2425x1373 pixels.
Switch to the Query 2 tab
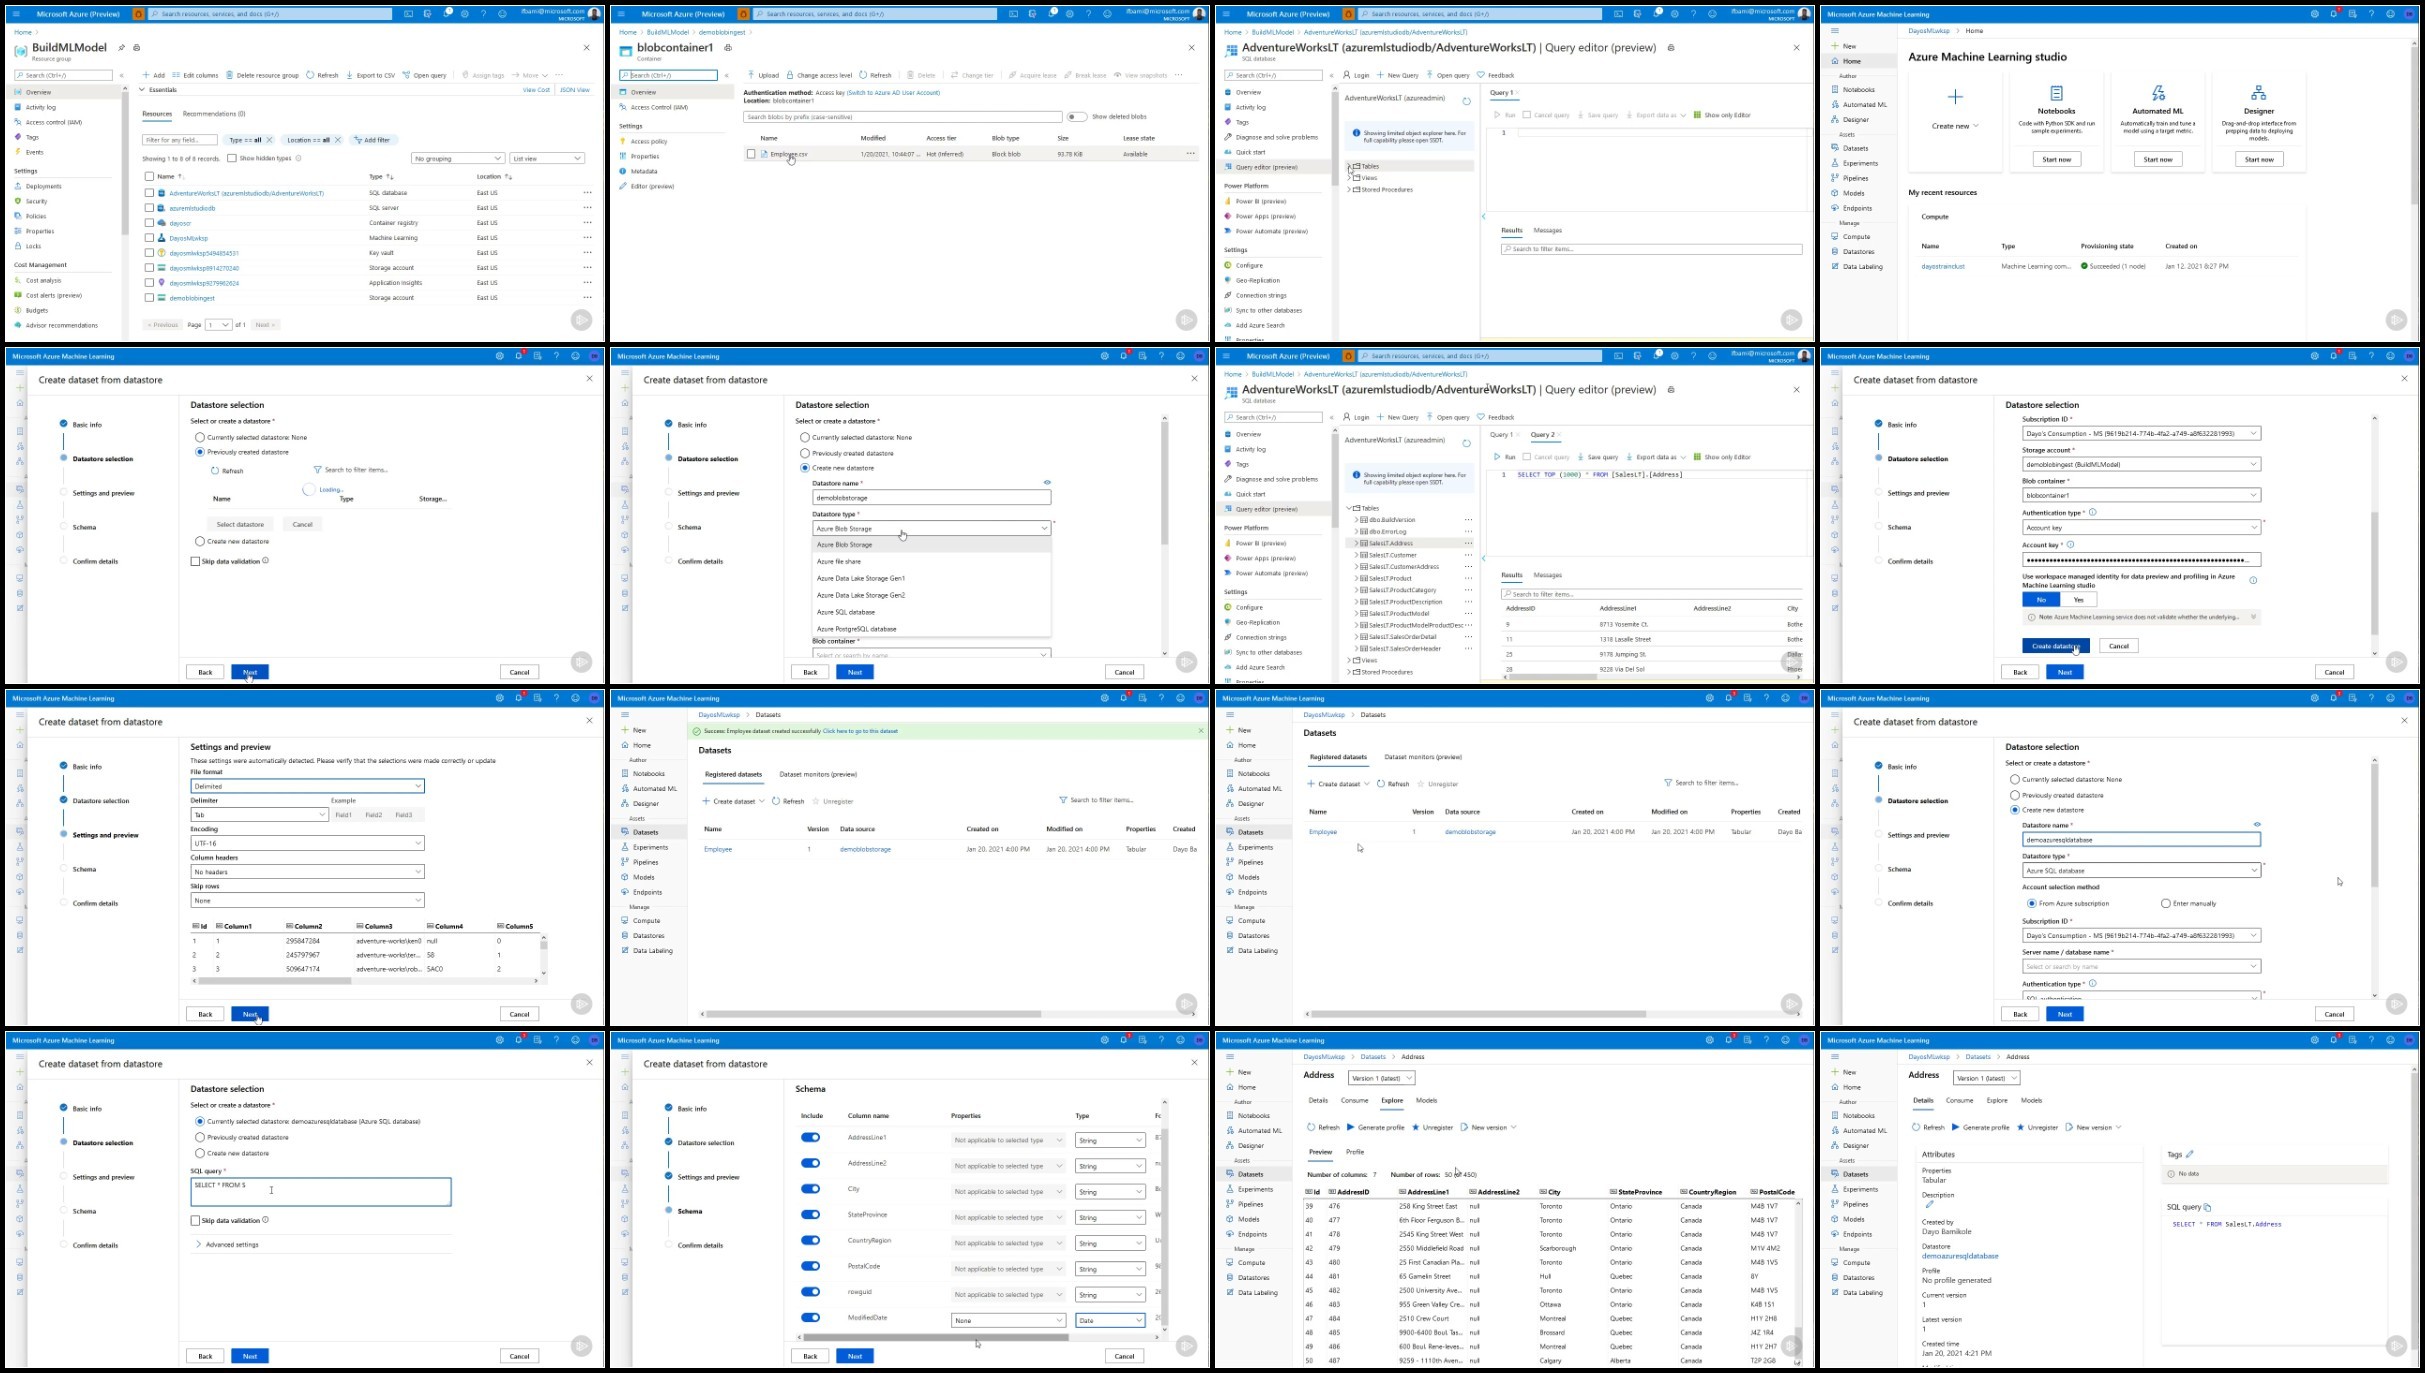[x=1543, y=435]
